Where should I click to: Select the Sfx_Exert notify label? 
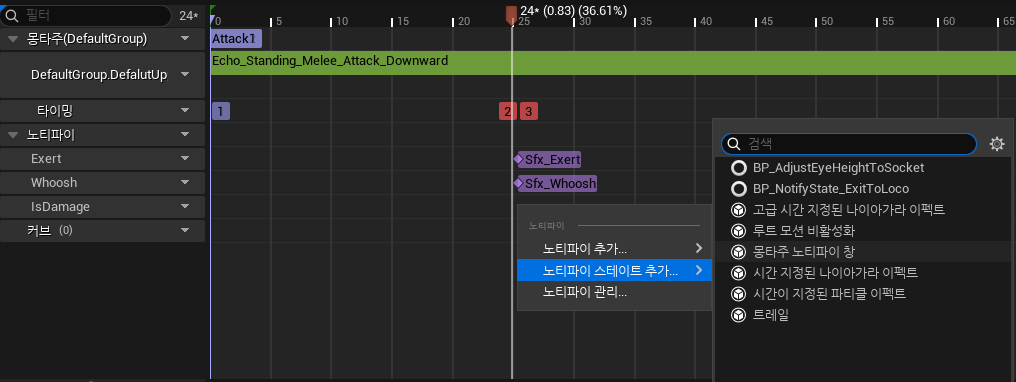tap(552, 159)
